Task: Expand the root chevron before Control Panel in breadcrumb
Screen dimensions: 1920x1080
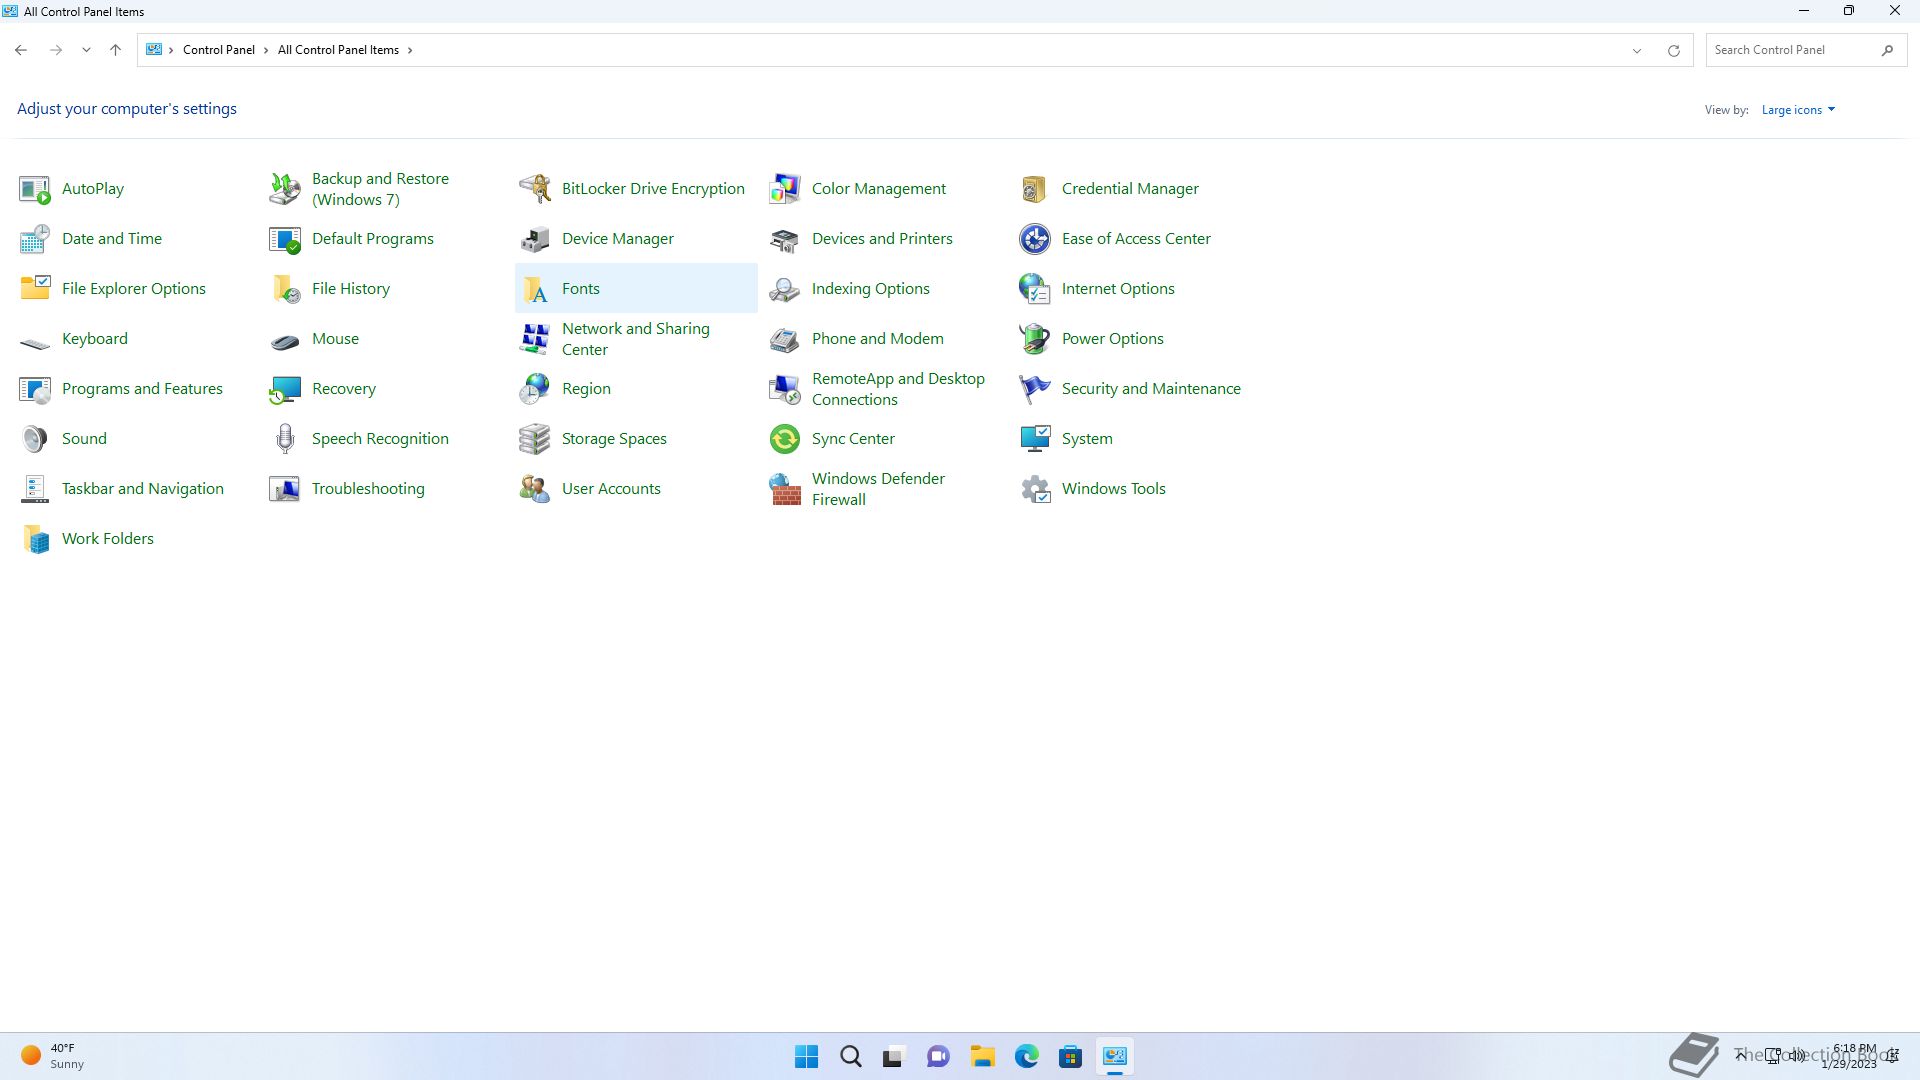Action: click(x=171, y=50)
